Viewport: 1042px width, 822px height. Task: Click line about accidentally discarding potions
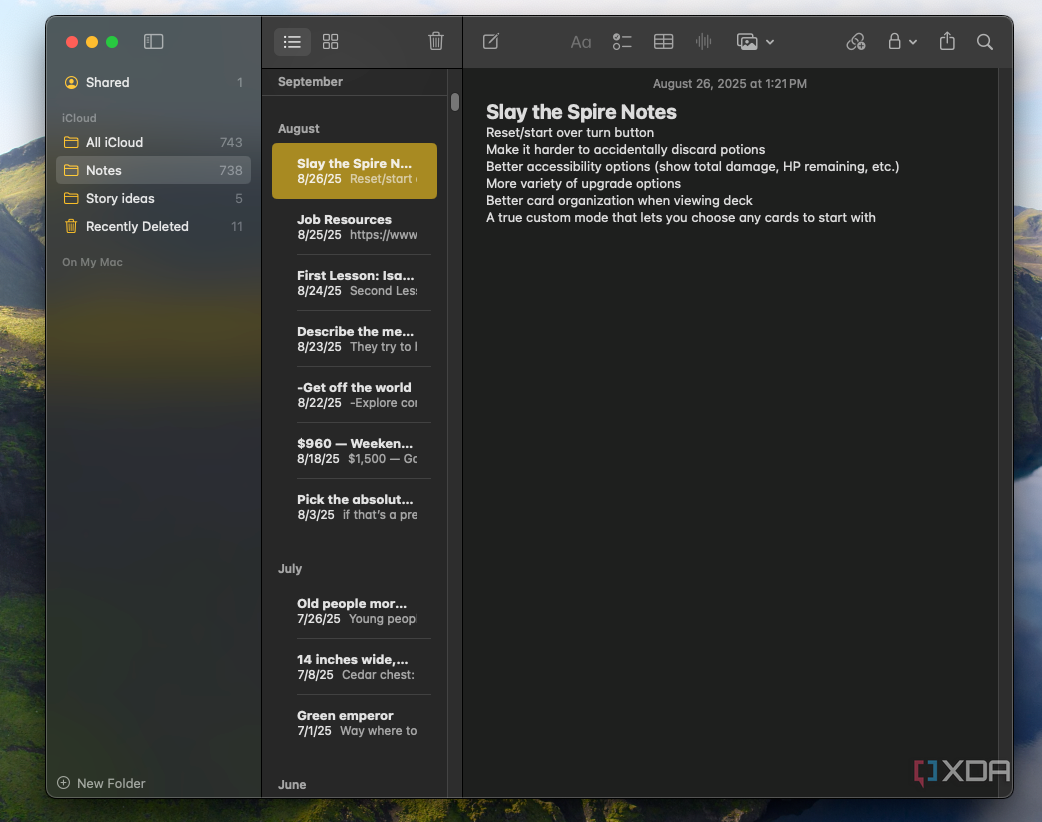(x=625, y=150)
